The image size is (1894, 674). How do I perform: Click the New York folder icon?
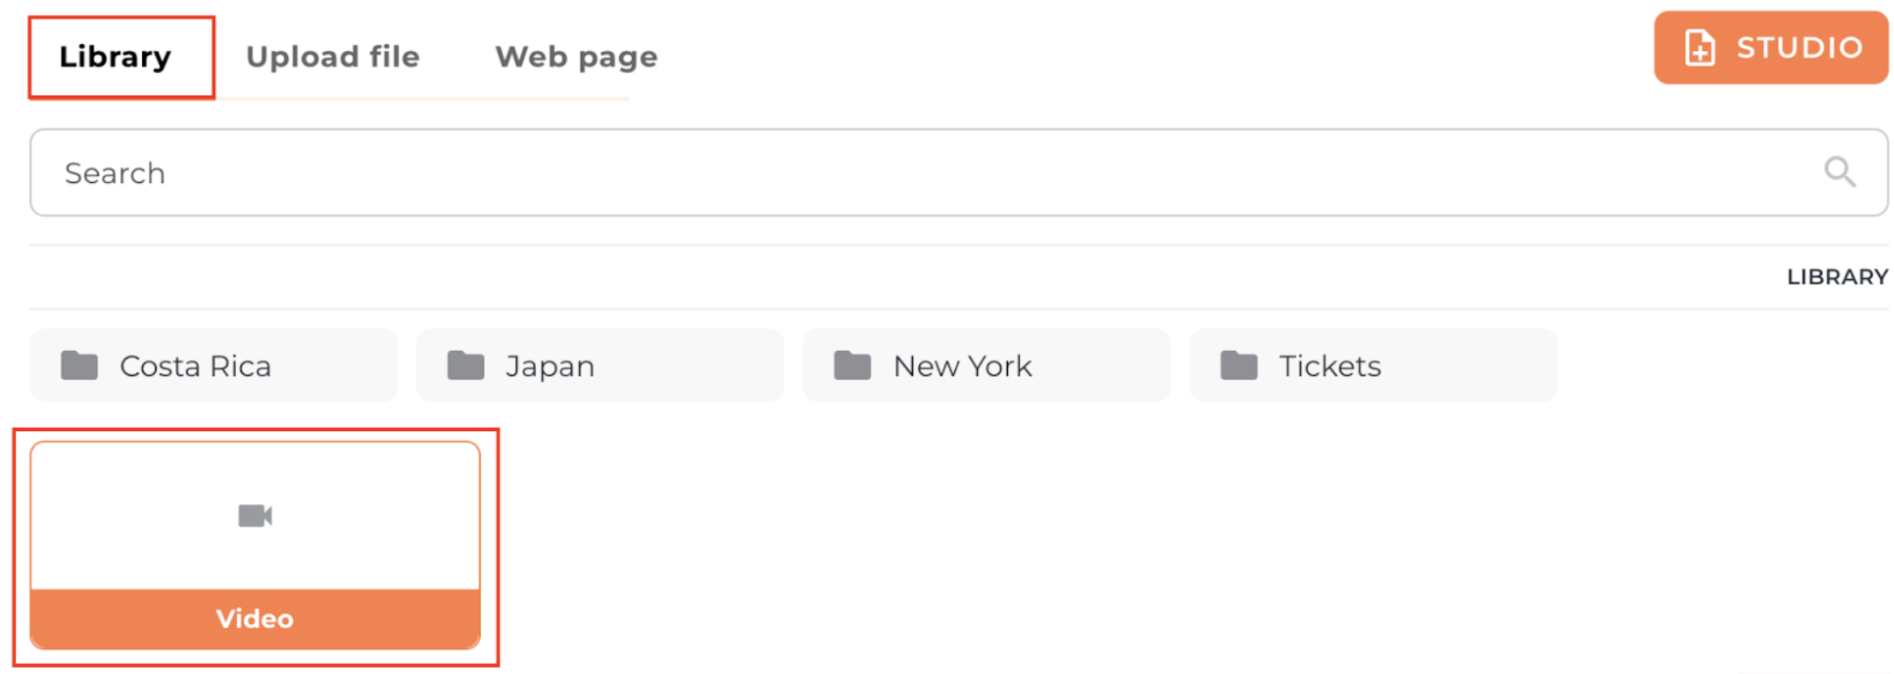[852, 366]
